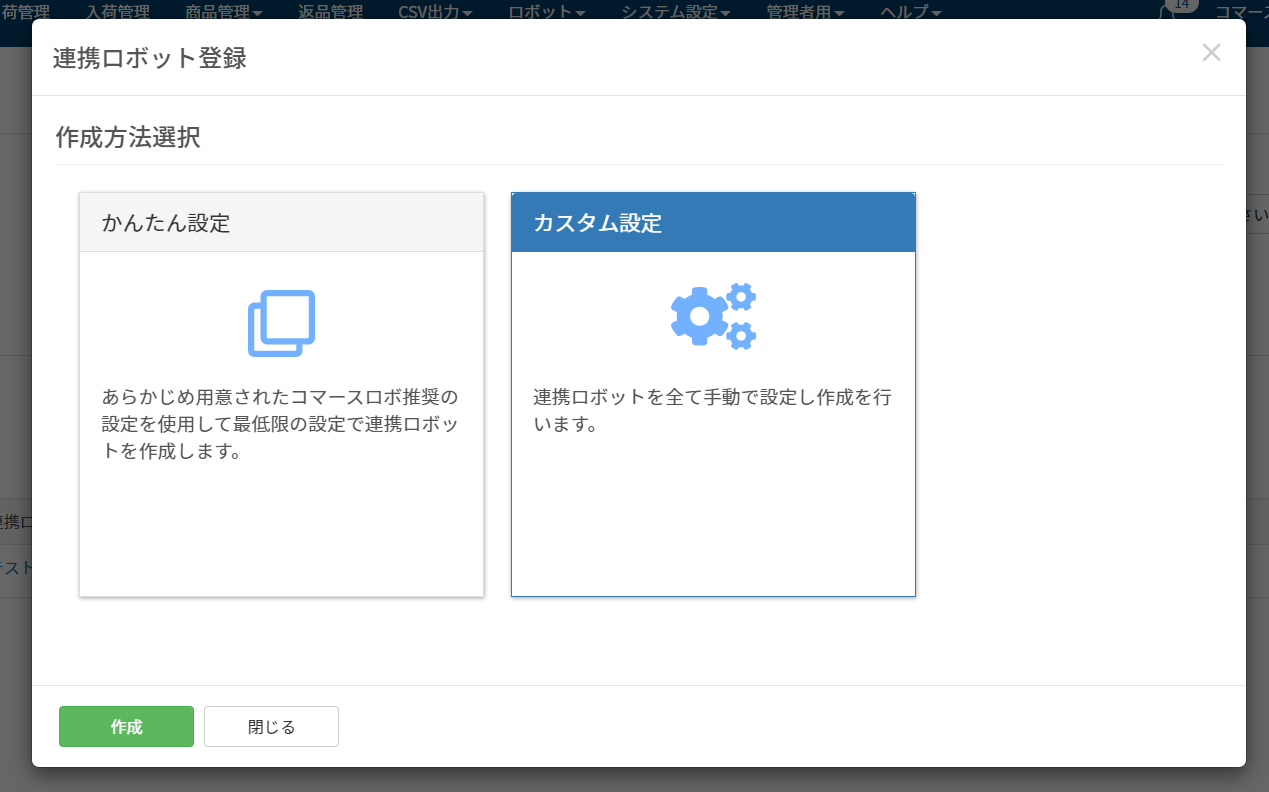1269x792 pixels.
Task: Click the 作成方法選択 heading
Action: coord(128,137)
